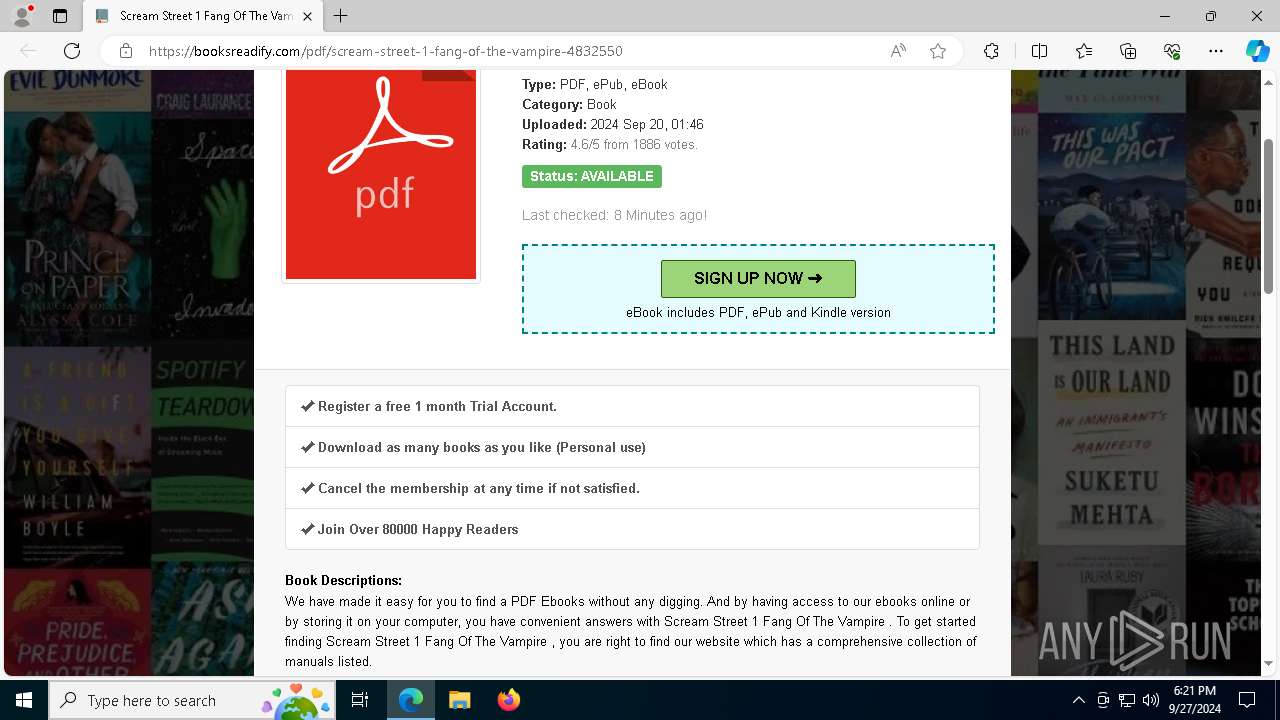Click the Edge profile avatar icon
This screenshot has height=720, width=1280.
pyautogui.click(x=22, y=16)
